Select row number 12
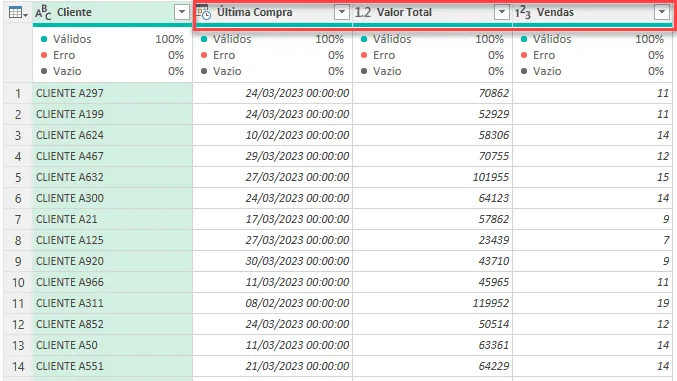The image size is (677, 381). pos(18,324)
